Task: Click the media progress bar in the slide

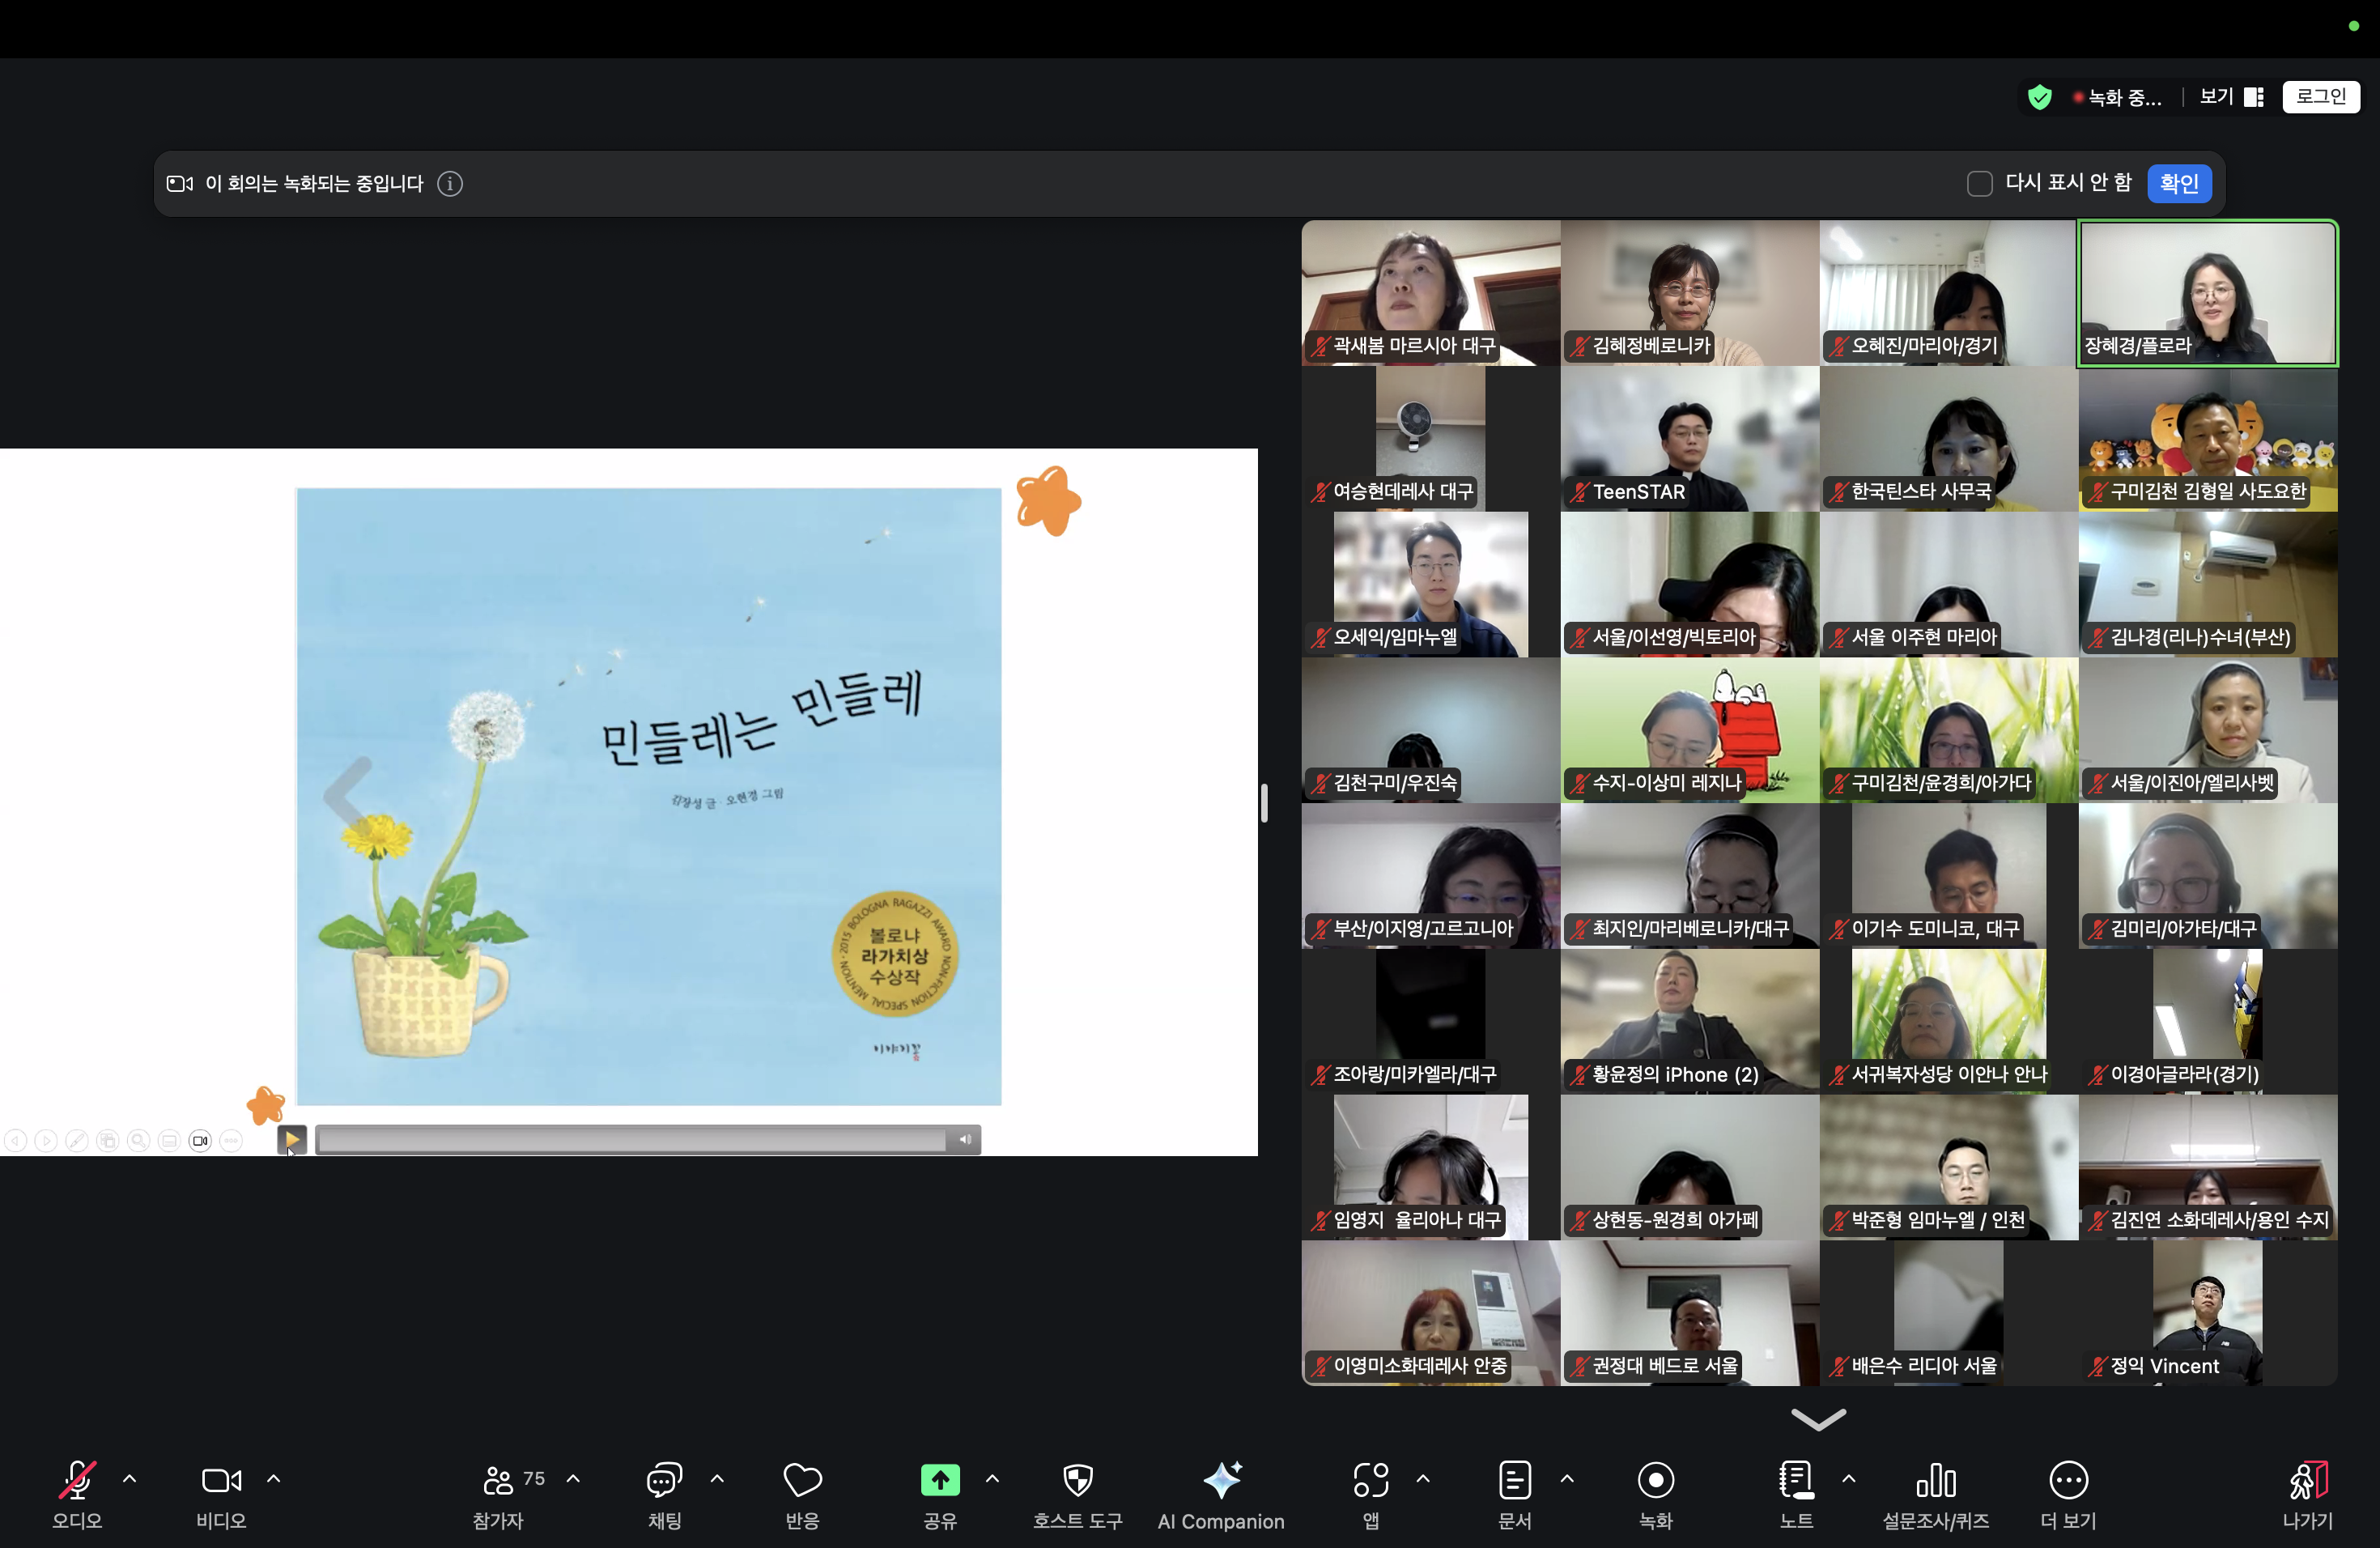Action: click(x=632, y=1140)
